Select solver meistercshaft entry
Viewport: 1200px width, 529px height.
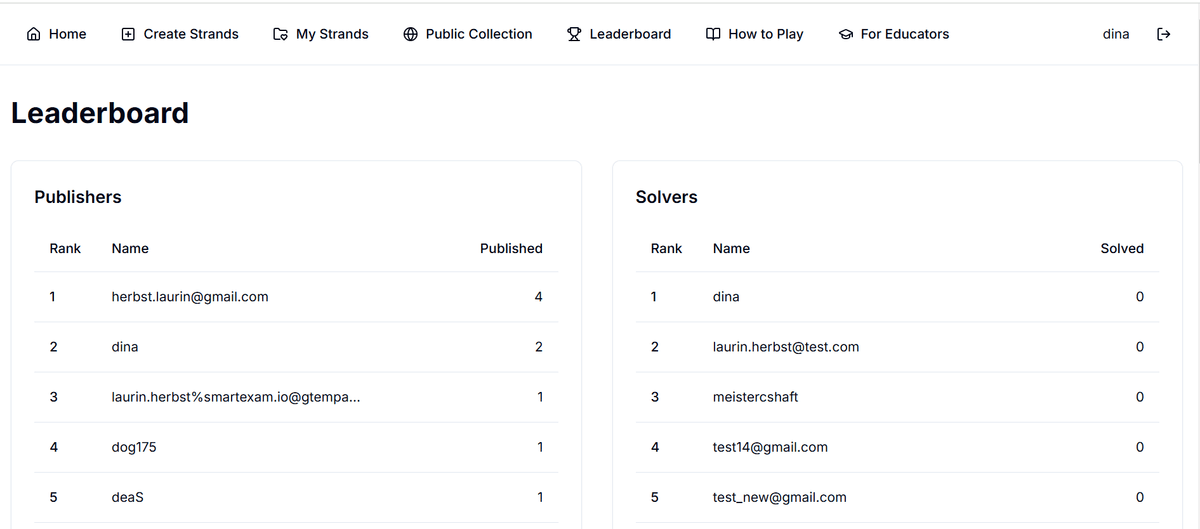pyautogui.click(x=755, y=397)
